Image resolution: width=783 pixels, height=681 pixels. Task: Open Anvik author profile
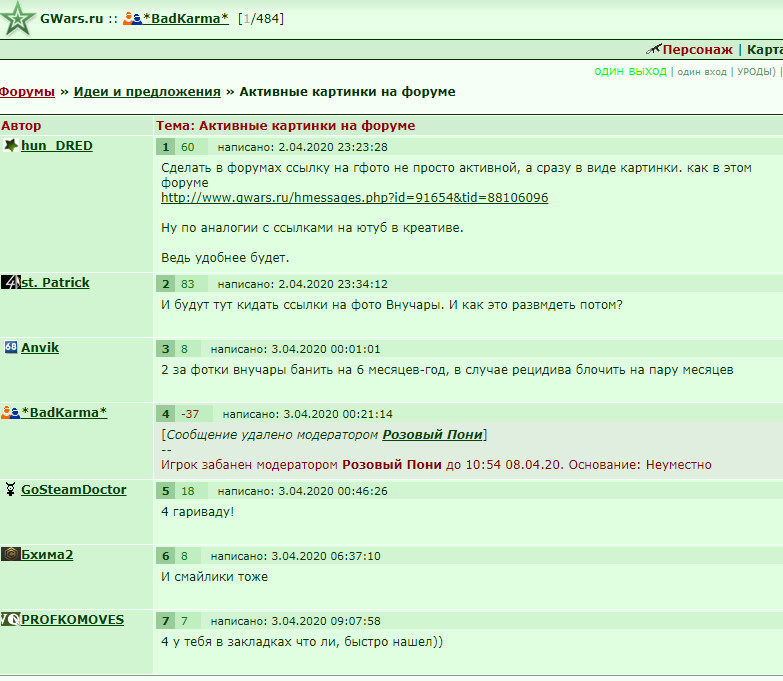coord(39,347)
